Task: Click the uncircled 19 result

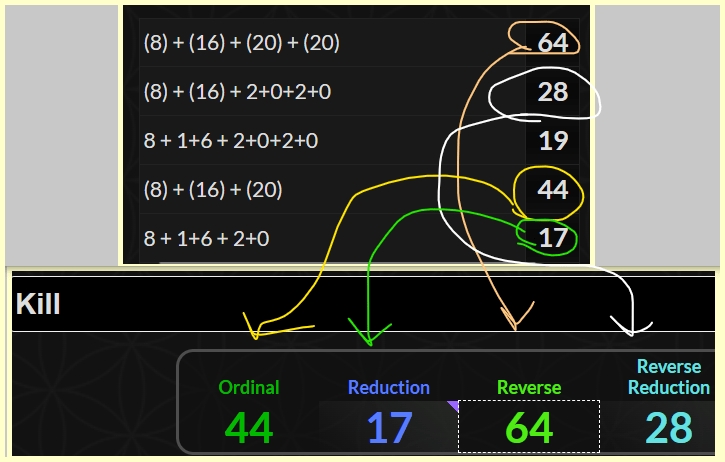Action: [x=553, y=141]
